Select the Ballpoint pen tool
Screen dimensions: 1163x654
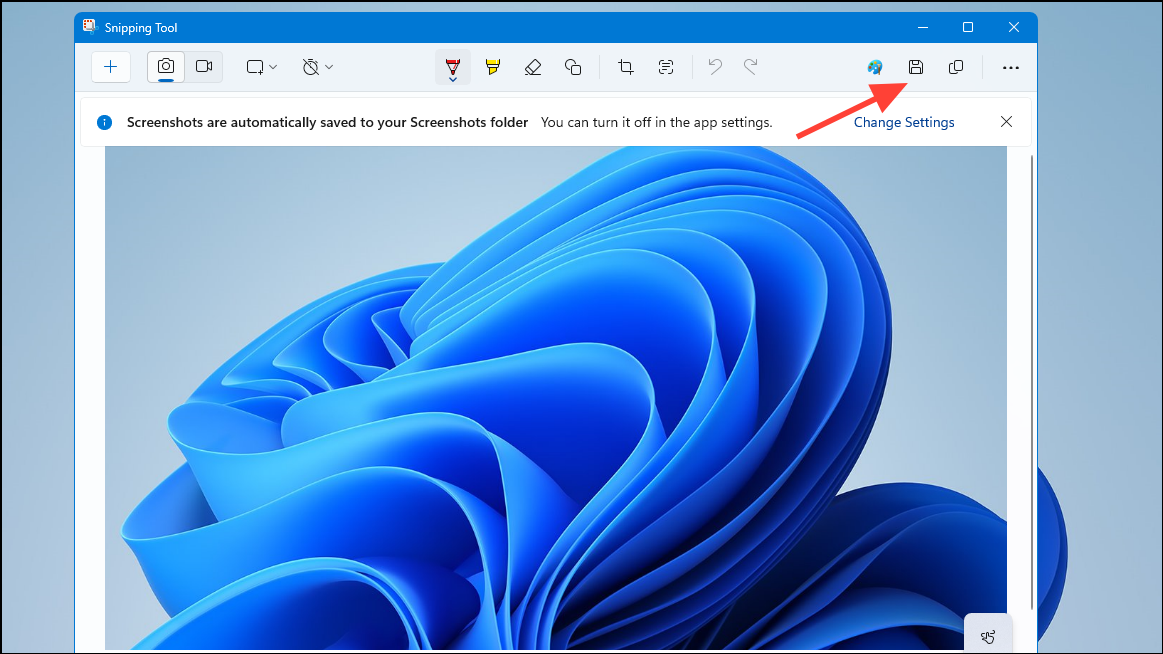(x=452, y=64)
